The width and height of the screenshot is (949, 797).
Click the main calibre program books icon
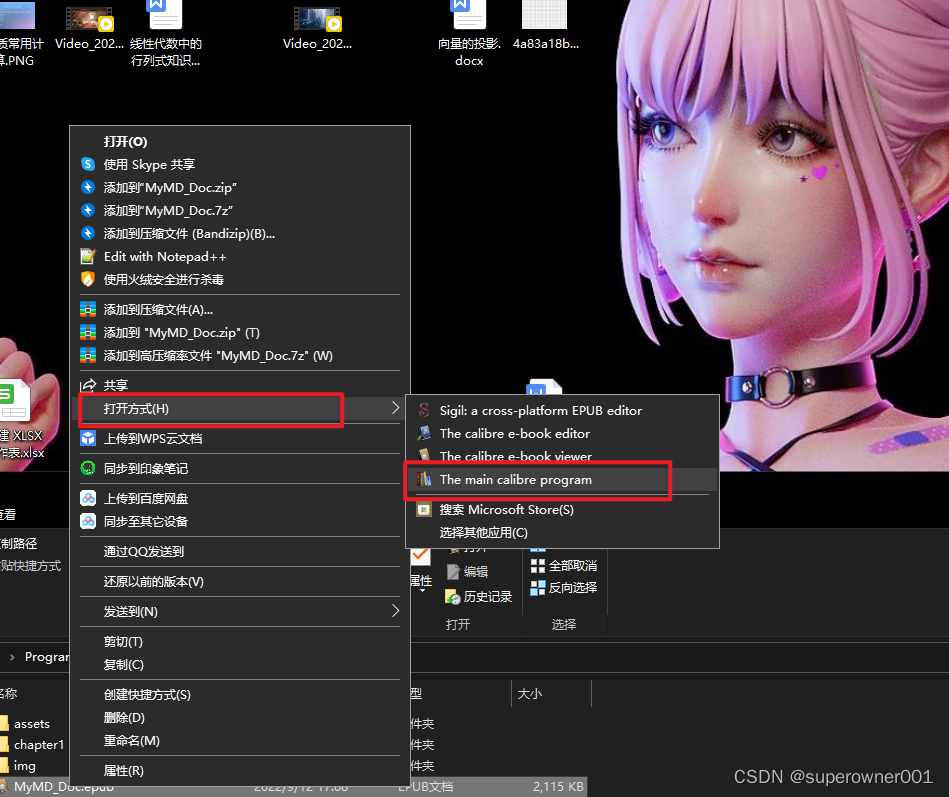point(424,479)
